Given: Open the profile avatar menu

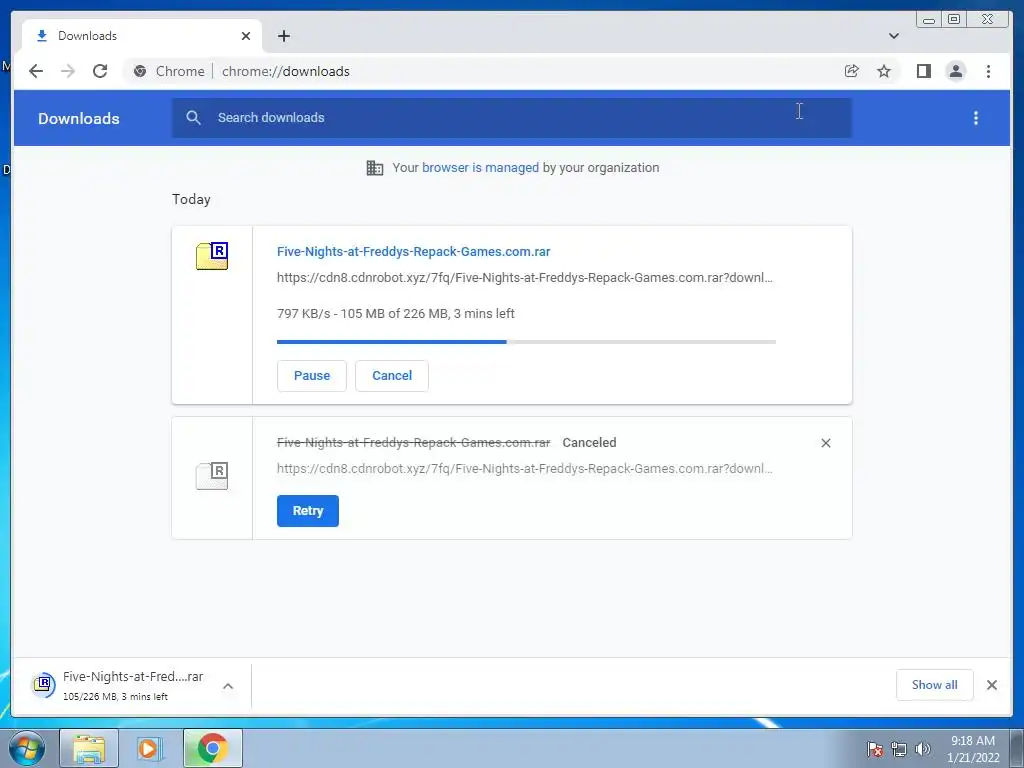Looking at the screenshot, I should pyautogui.click(x=955, y=71).
